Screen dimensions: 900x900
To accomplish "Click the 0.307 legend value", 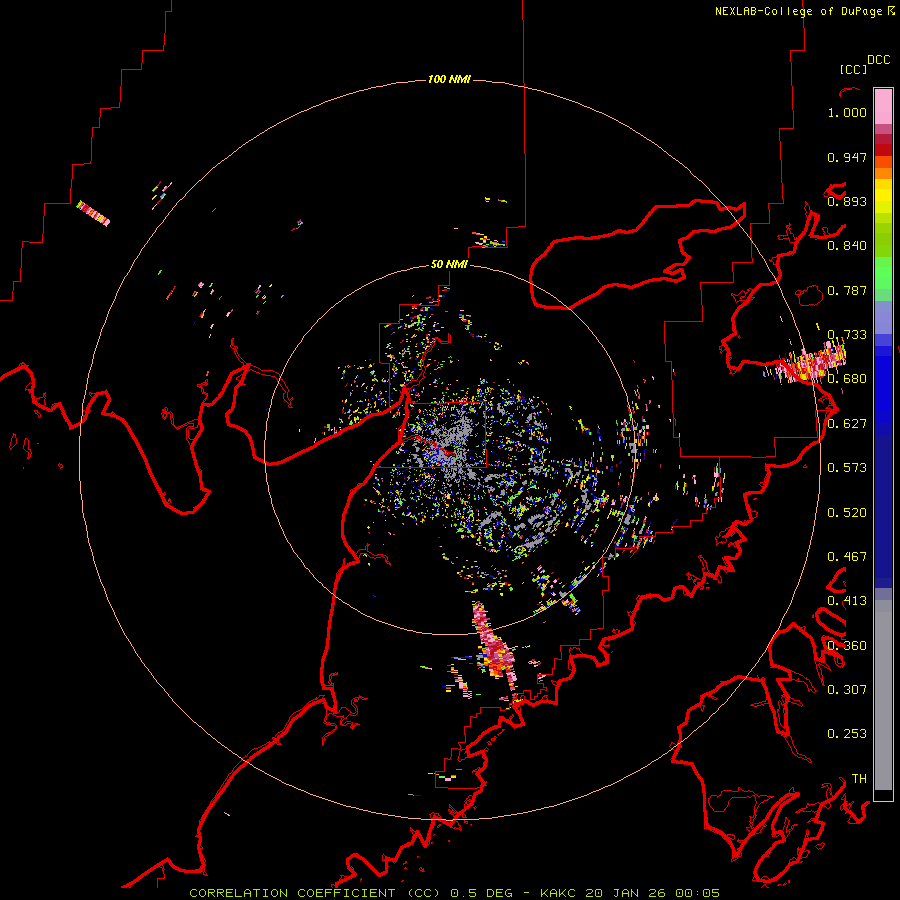I will pyautogui.click(x=847, y=690).
